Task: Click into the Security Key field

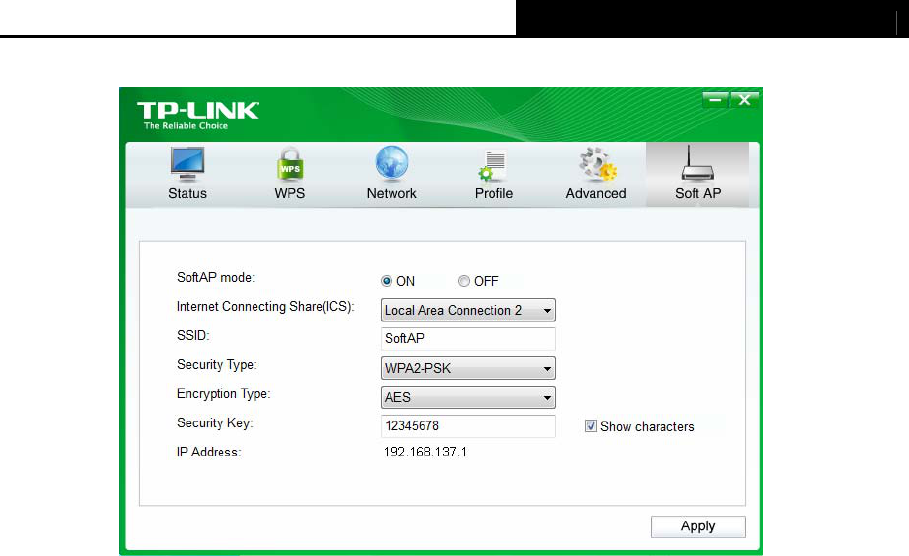Action: coord(468,426)
